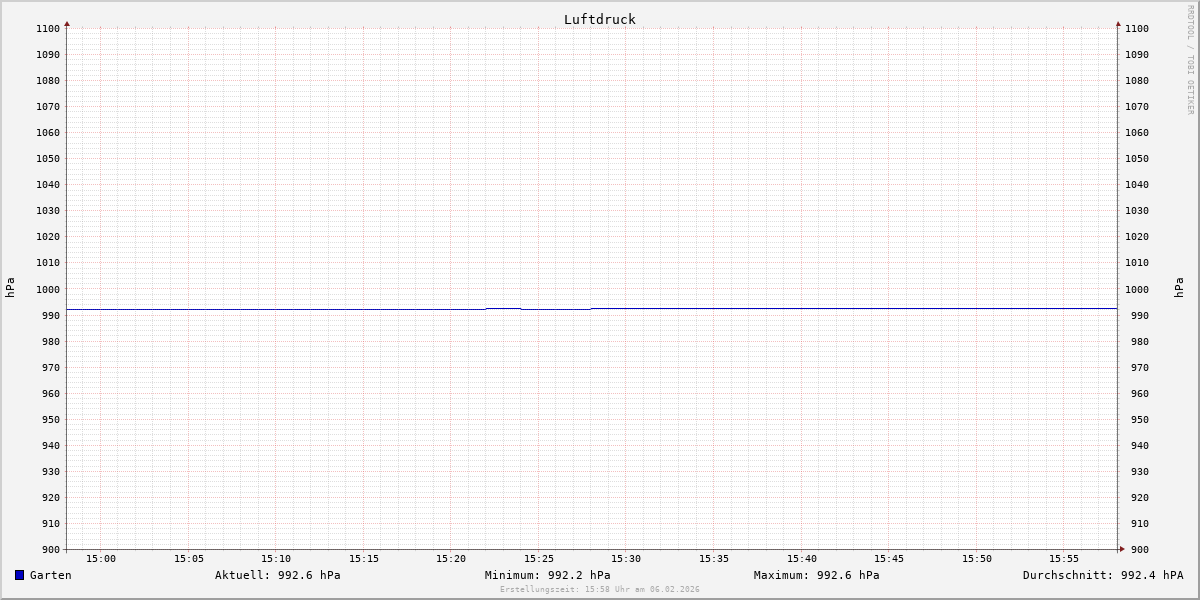Image resolution: width=1200 pixels, height=600 pixels.
Task: Click the arrow atop the left y-axis
Action: (67, 23)
